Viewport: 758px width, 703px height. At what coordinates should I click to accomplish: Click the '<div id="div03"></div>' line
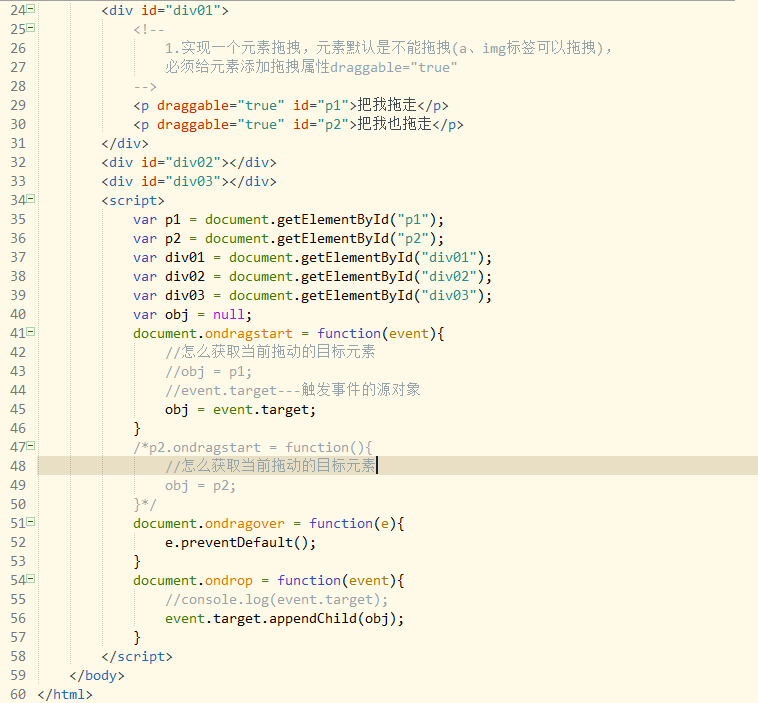tap(189, 182)
